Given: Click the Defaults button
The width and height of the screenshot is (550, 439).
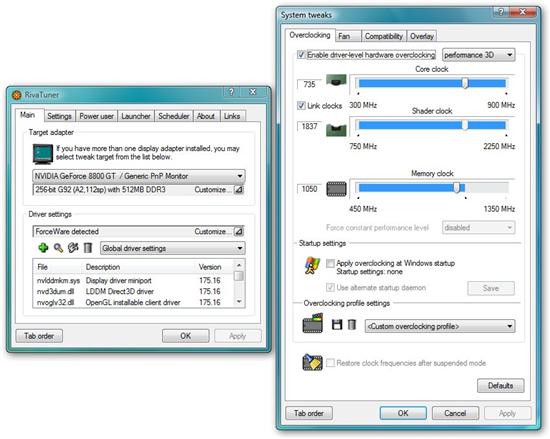Looking at the screenshot, I should point(501,386).
